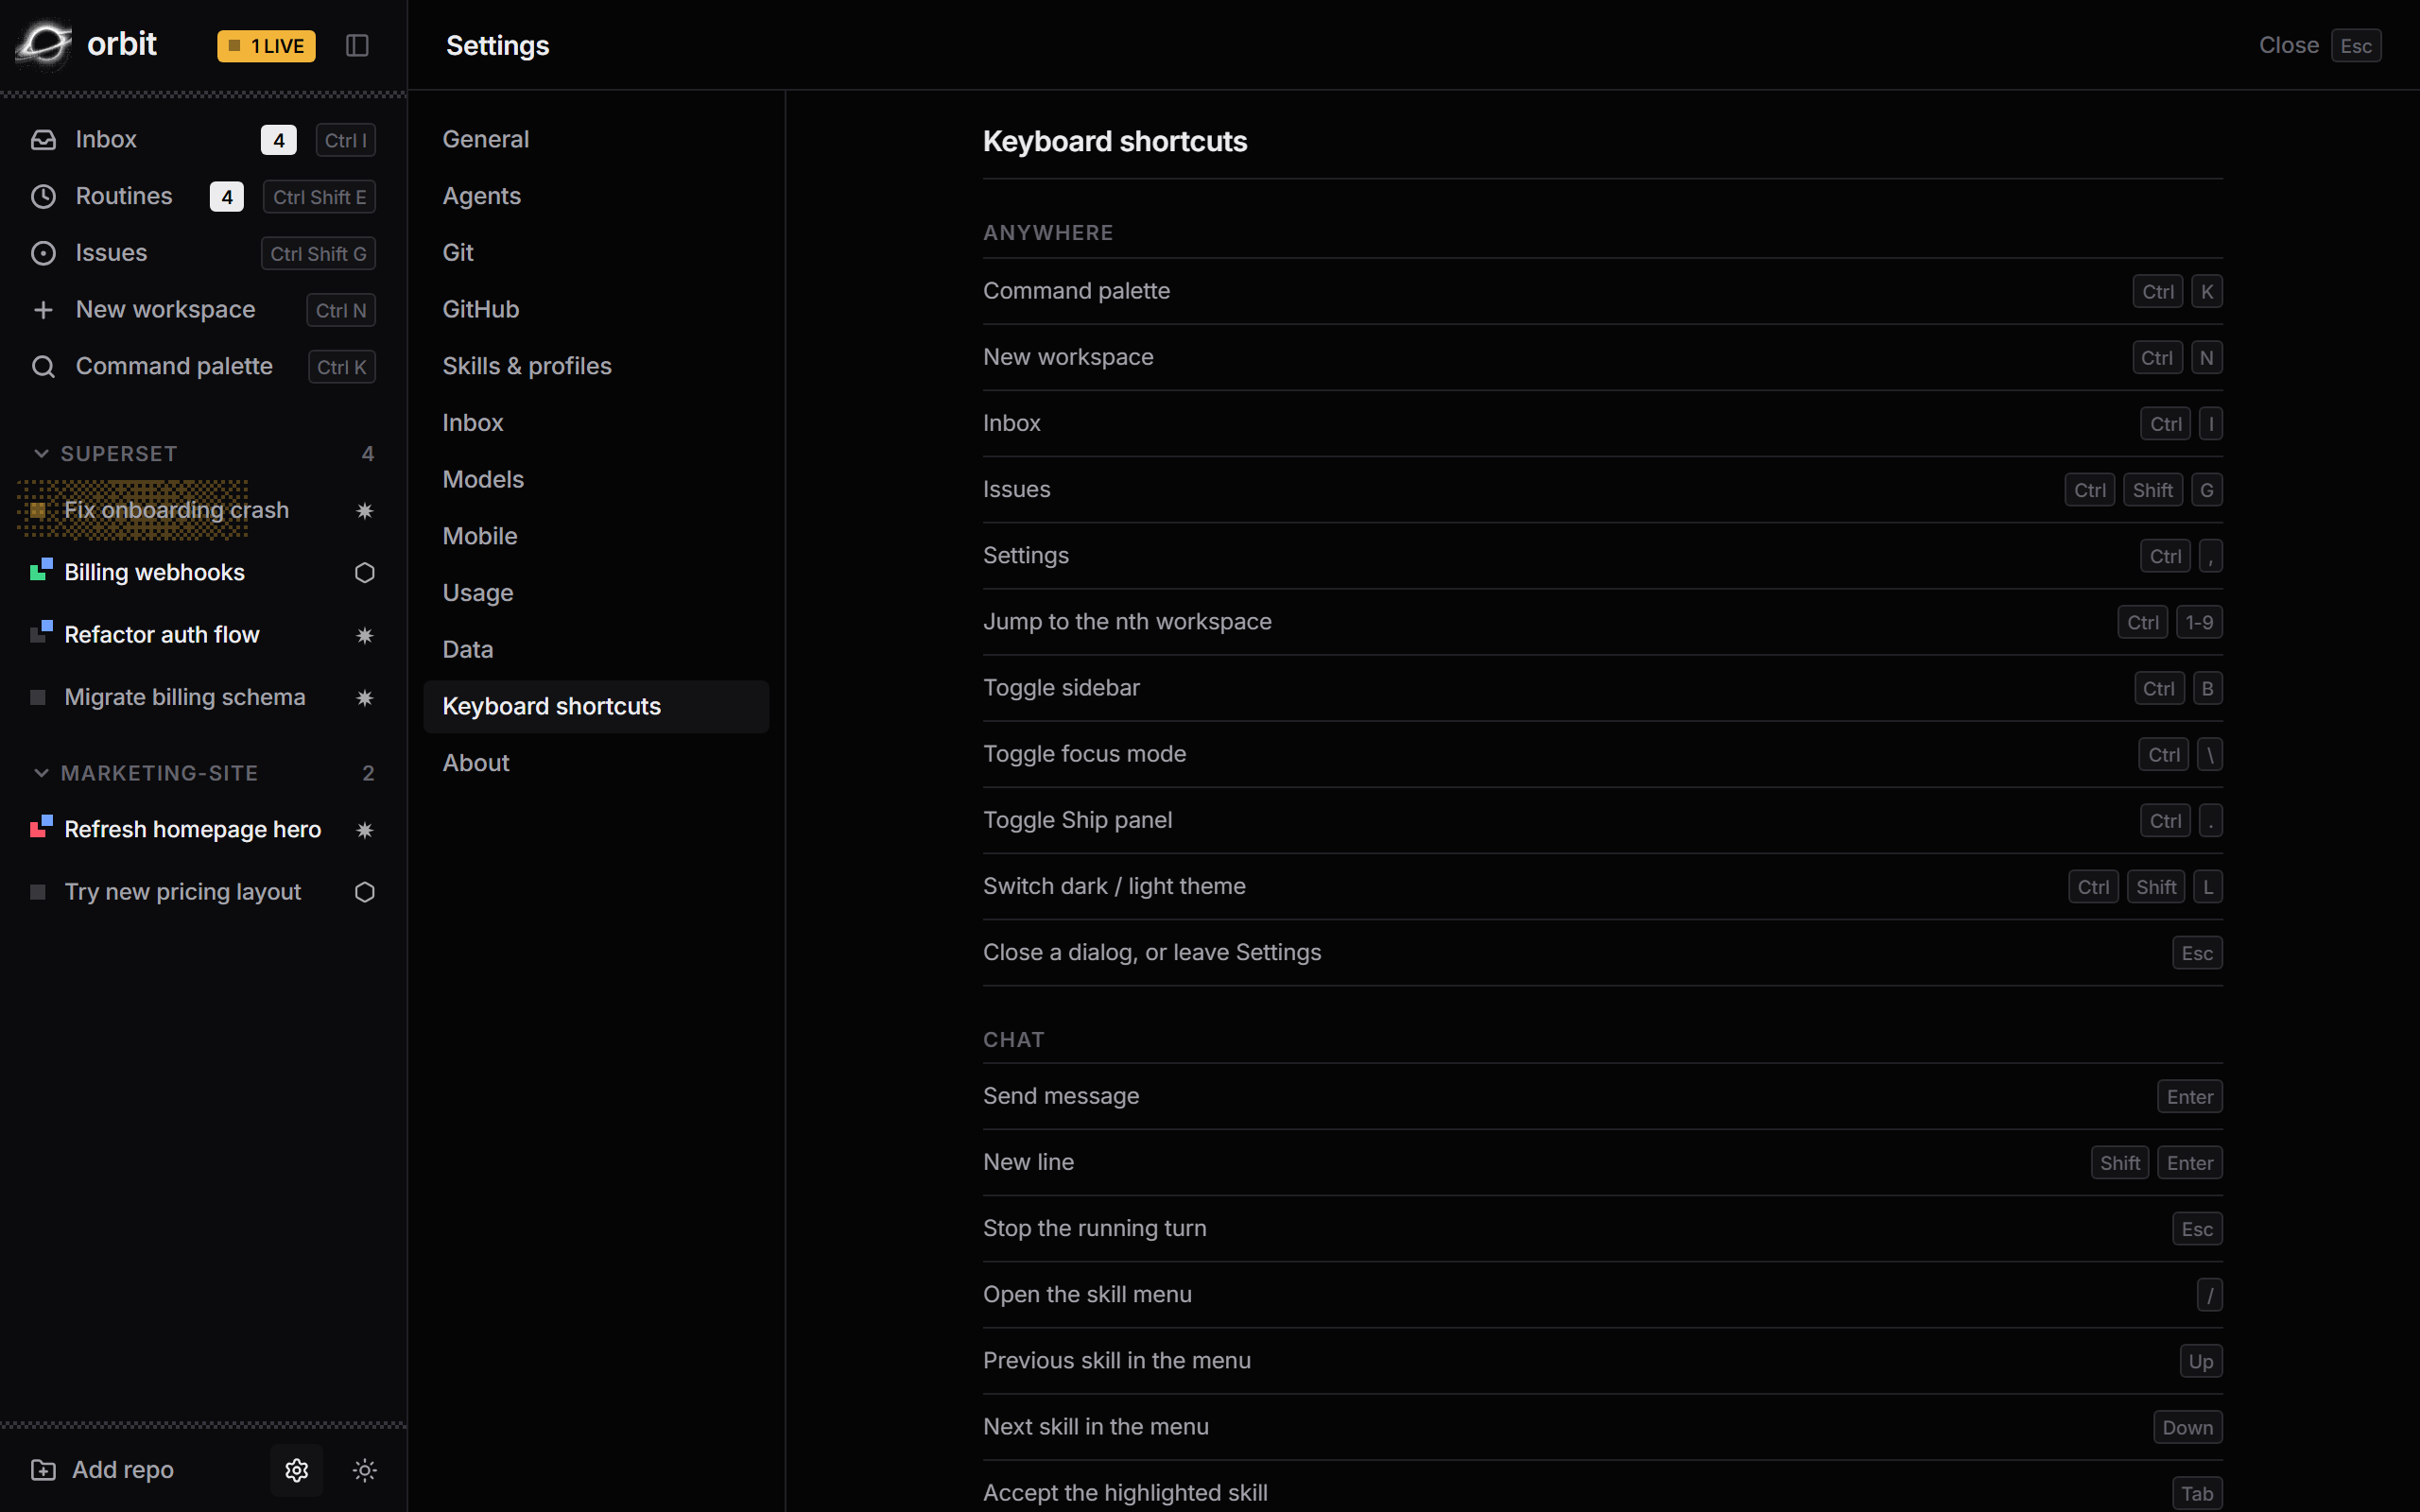The width and height of the screenshot is (2420, 1512).
Task: Click hexagon icon beside Billing webhooks
Action: [x=365, y=572]
